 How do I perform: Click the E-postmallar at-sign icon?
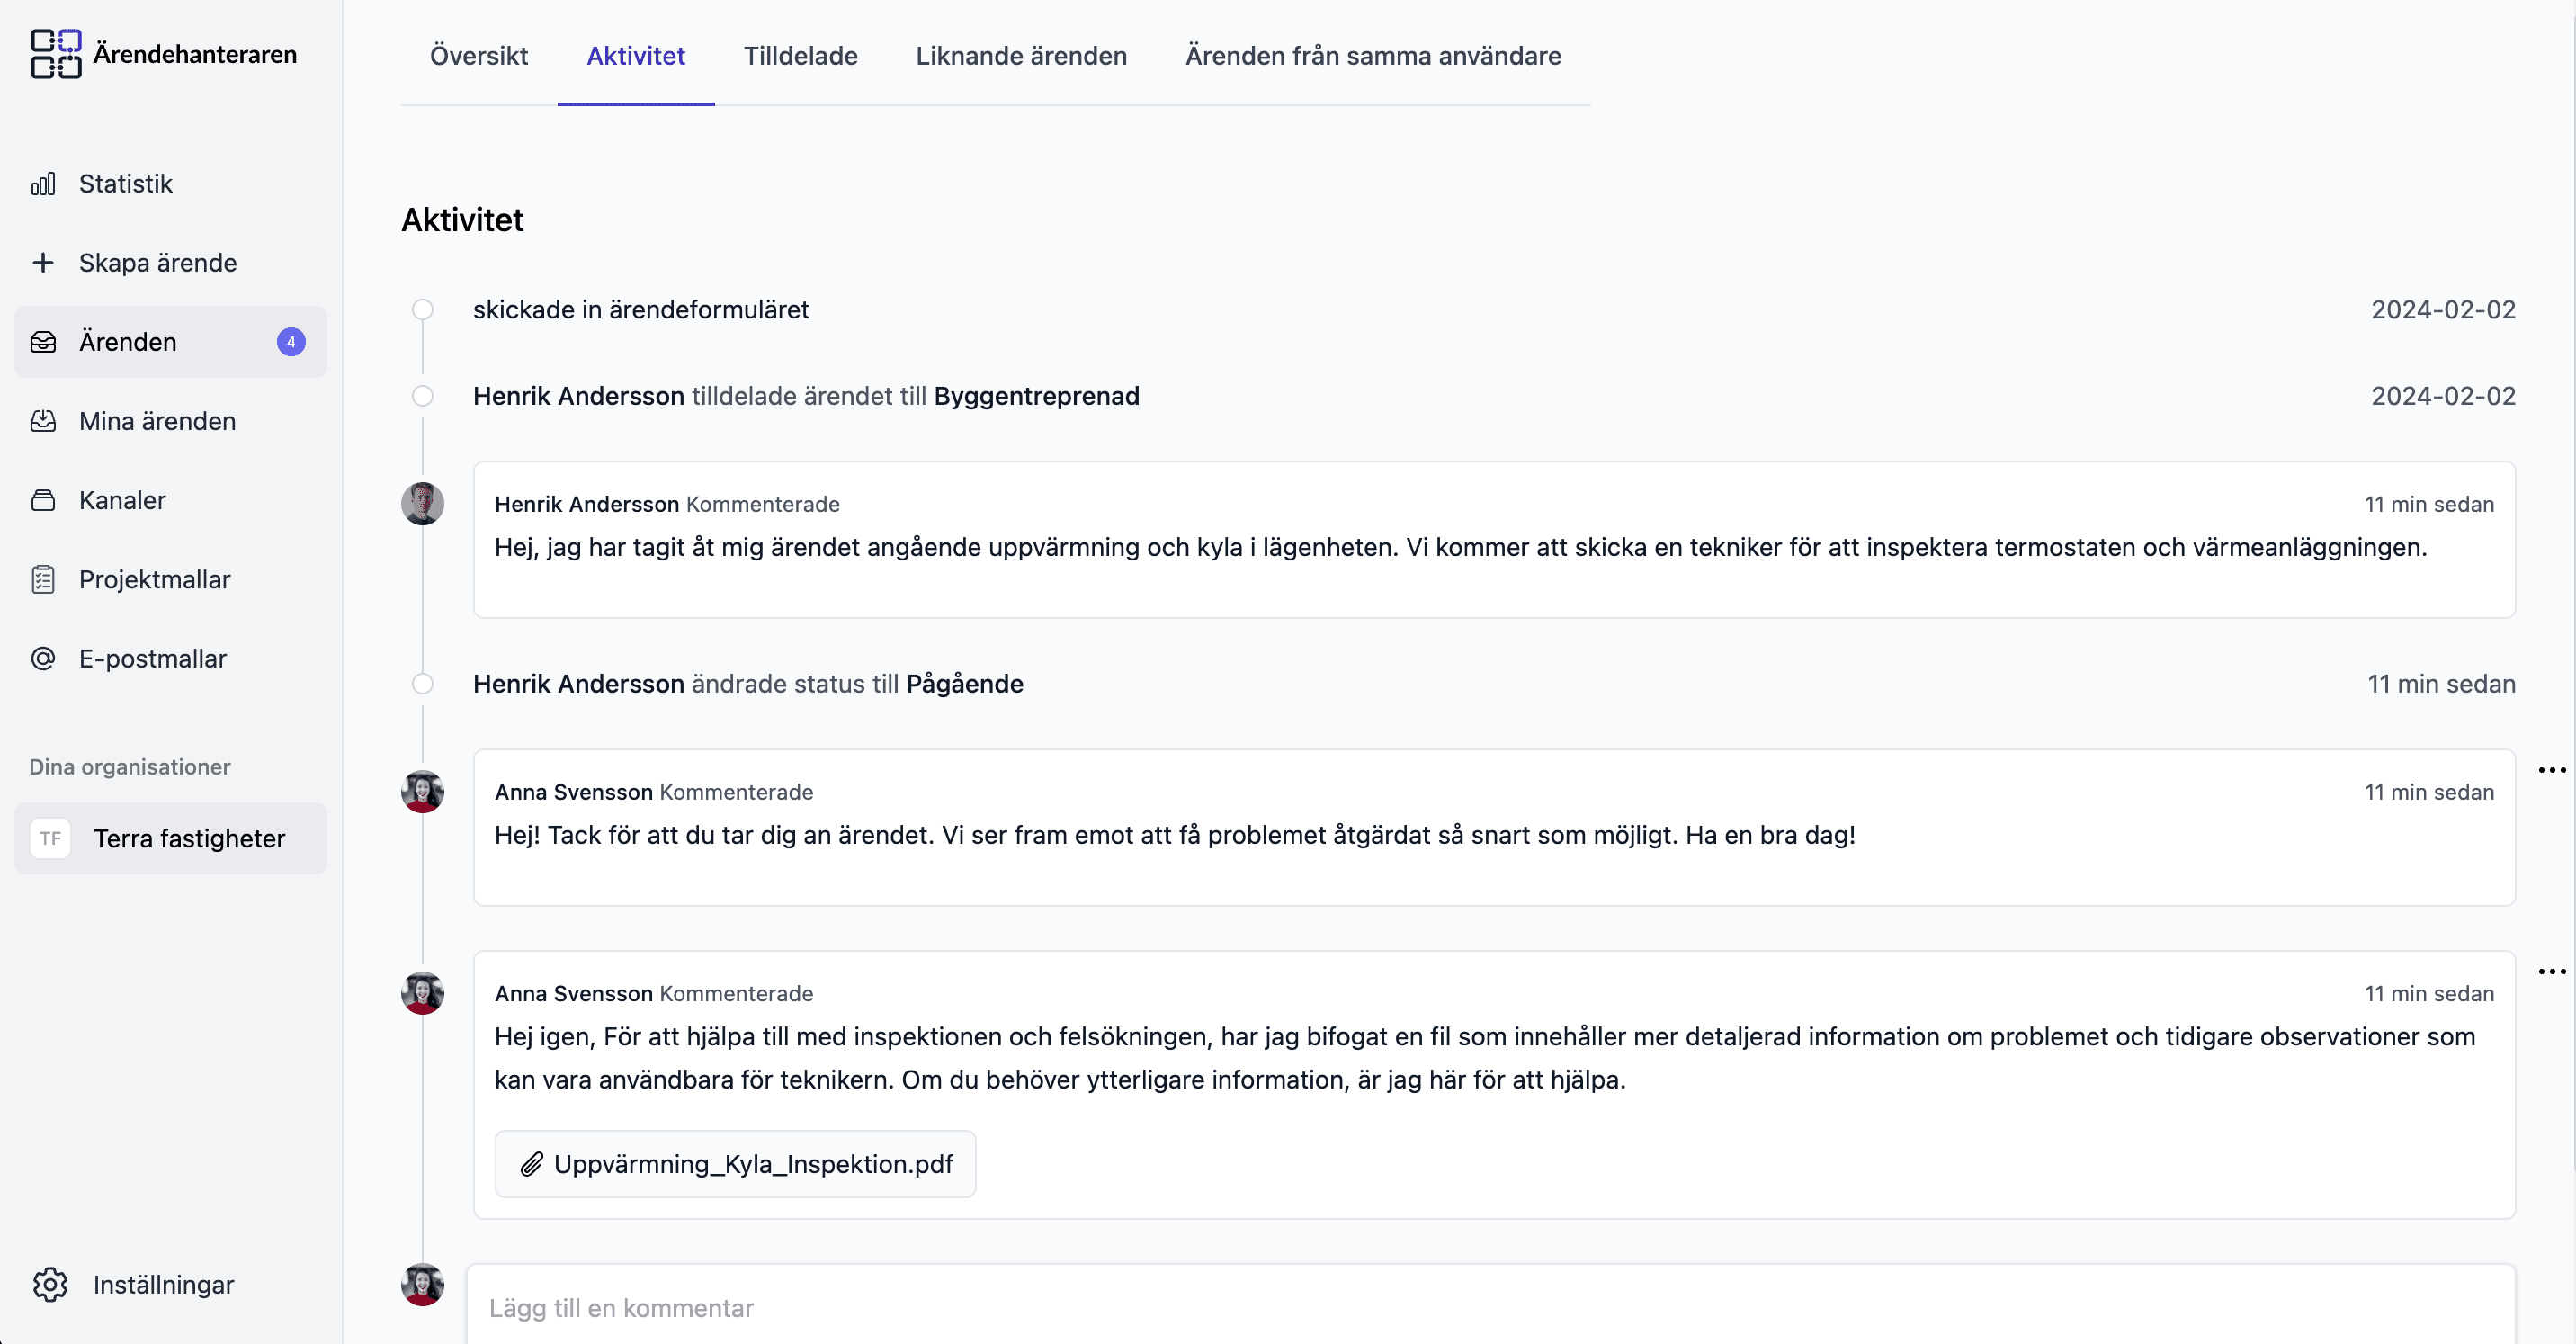[x=43, y=659]
